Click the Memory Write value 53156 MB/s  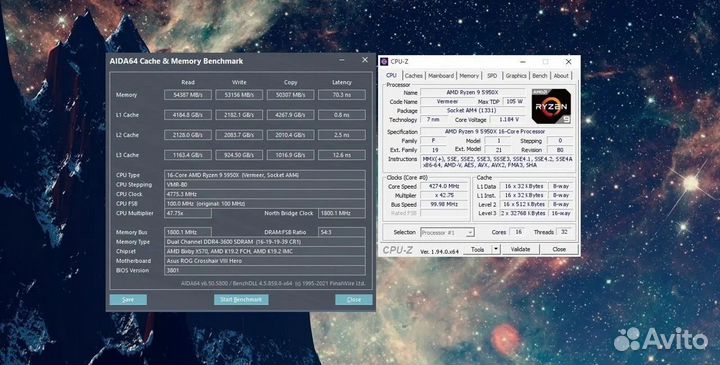tap(239, 95)
